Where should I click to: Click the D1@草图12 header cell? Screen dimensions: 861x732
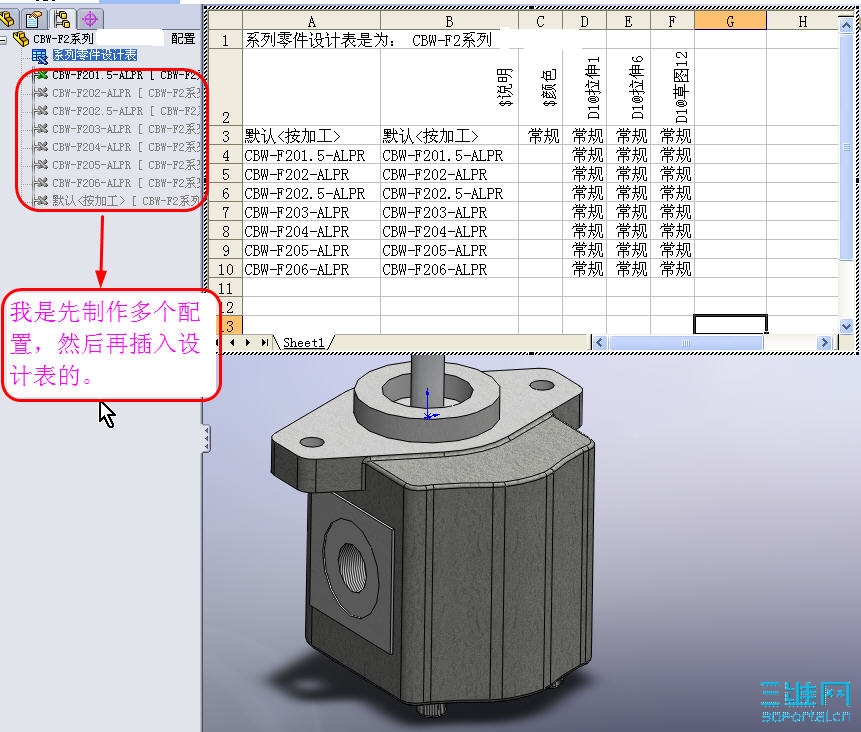pos(672,88)
